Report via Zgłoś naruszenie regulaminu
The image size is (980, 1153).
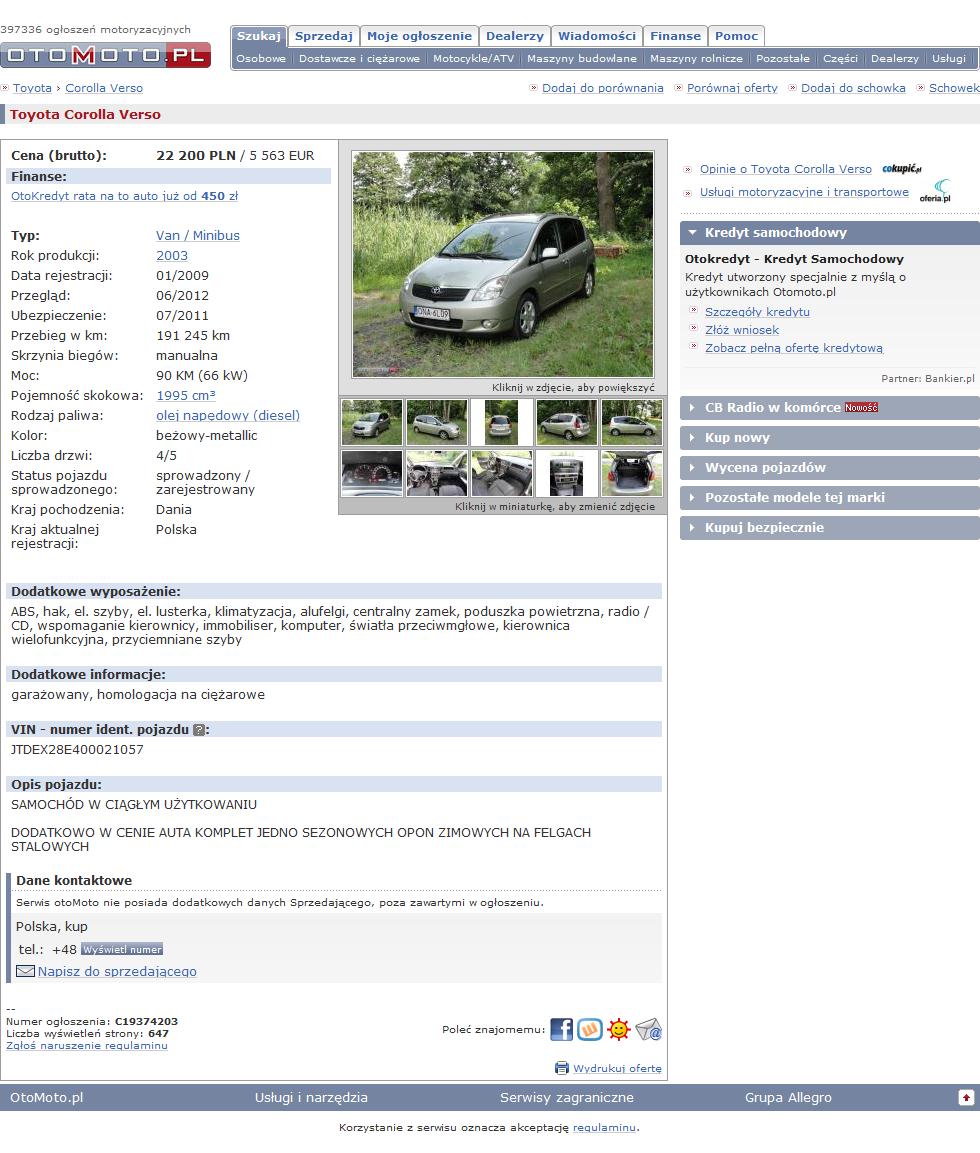(87, 1046)
